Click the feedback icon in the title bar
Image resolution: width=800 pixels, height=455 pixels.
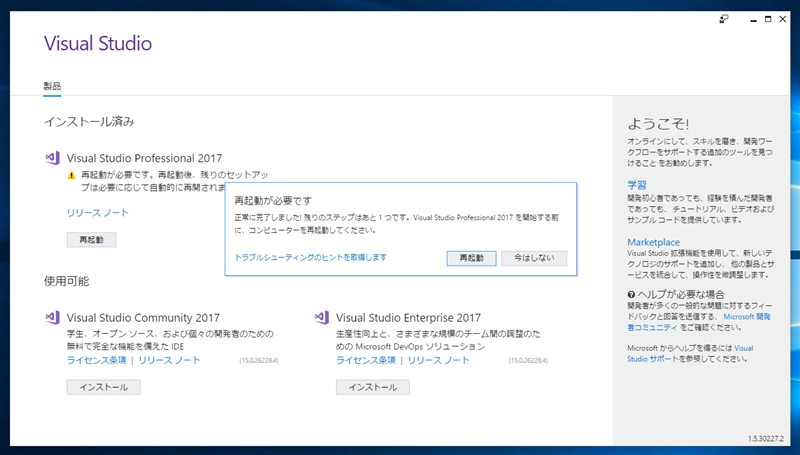tap(724, 19)
